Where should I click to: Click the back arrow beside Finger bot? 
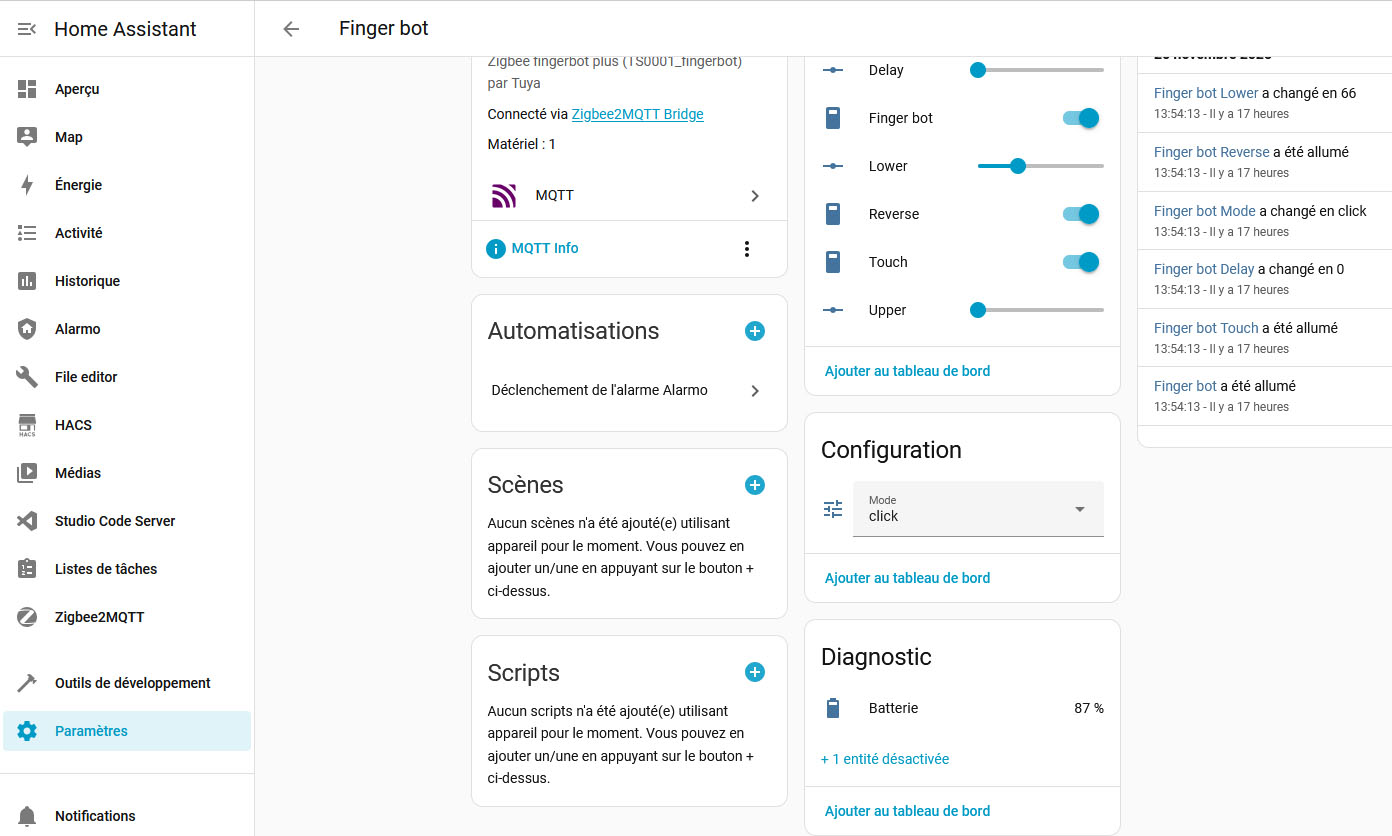(291, 29)
